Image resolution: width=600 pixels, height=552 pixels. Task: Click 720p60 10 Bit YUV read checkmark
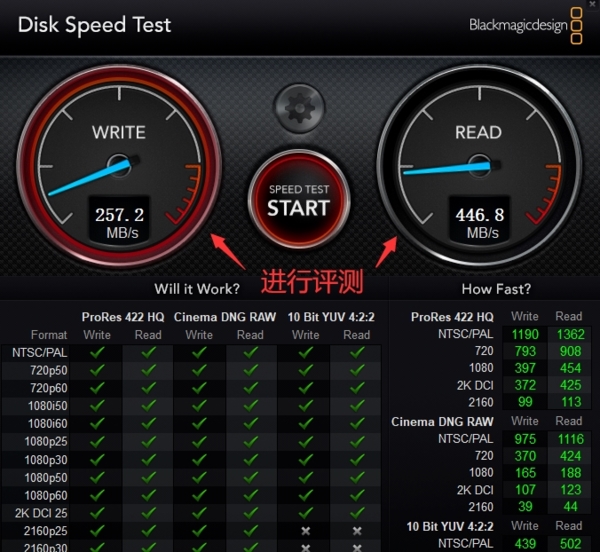(x=357, y=388)
